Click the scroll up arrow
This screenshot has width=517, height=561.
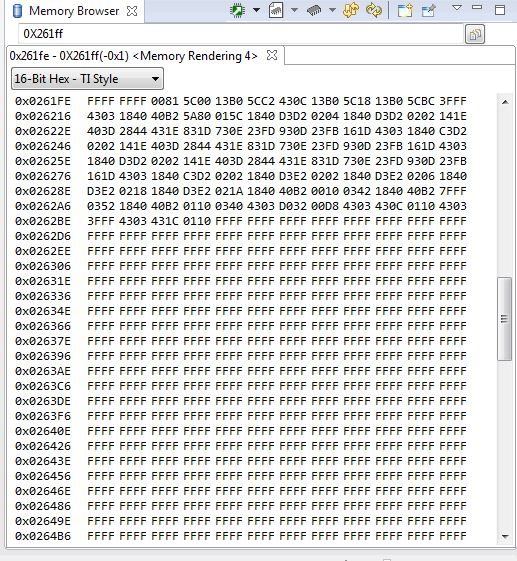[x=505, y=102]
